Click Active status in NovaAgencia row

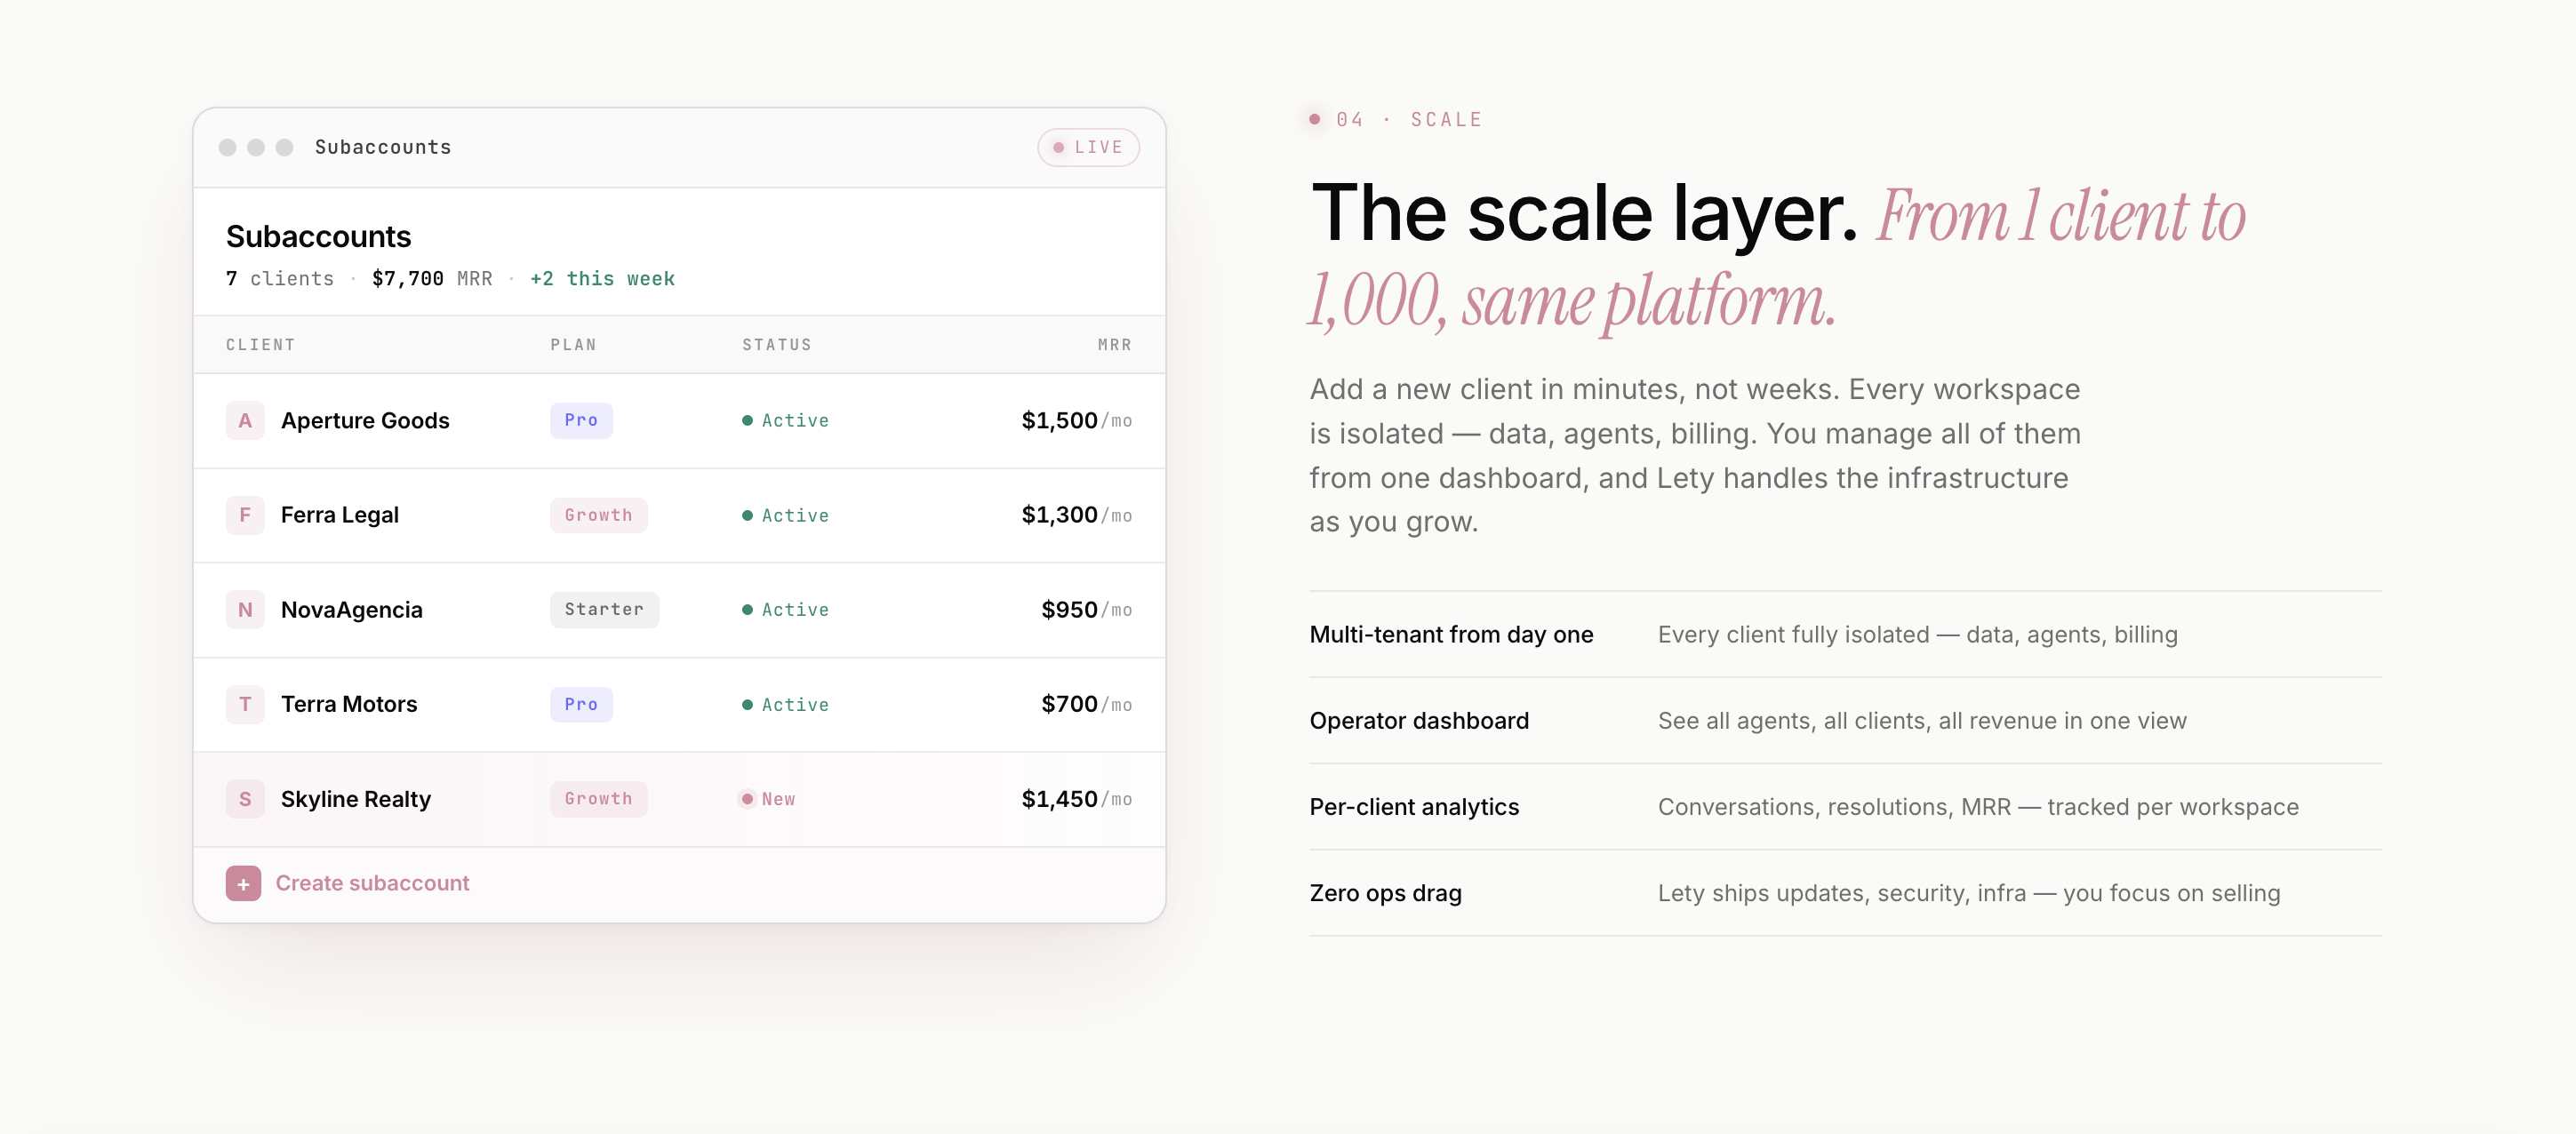(785, 610)
